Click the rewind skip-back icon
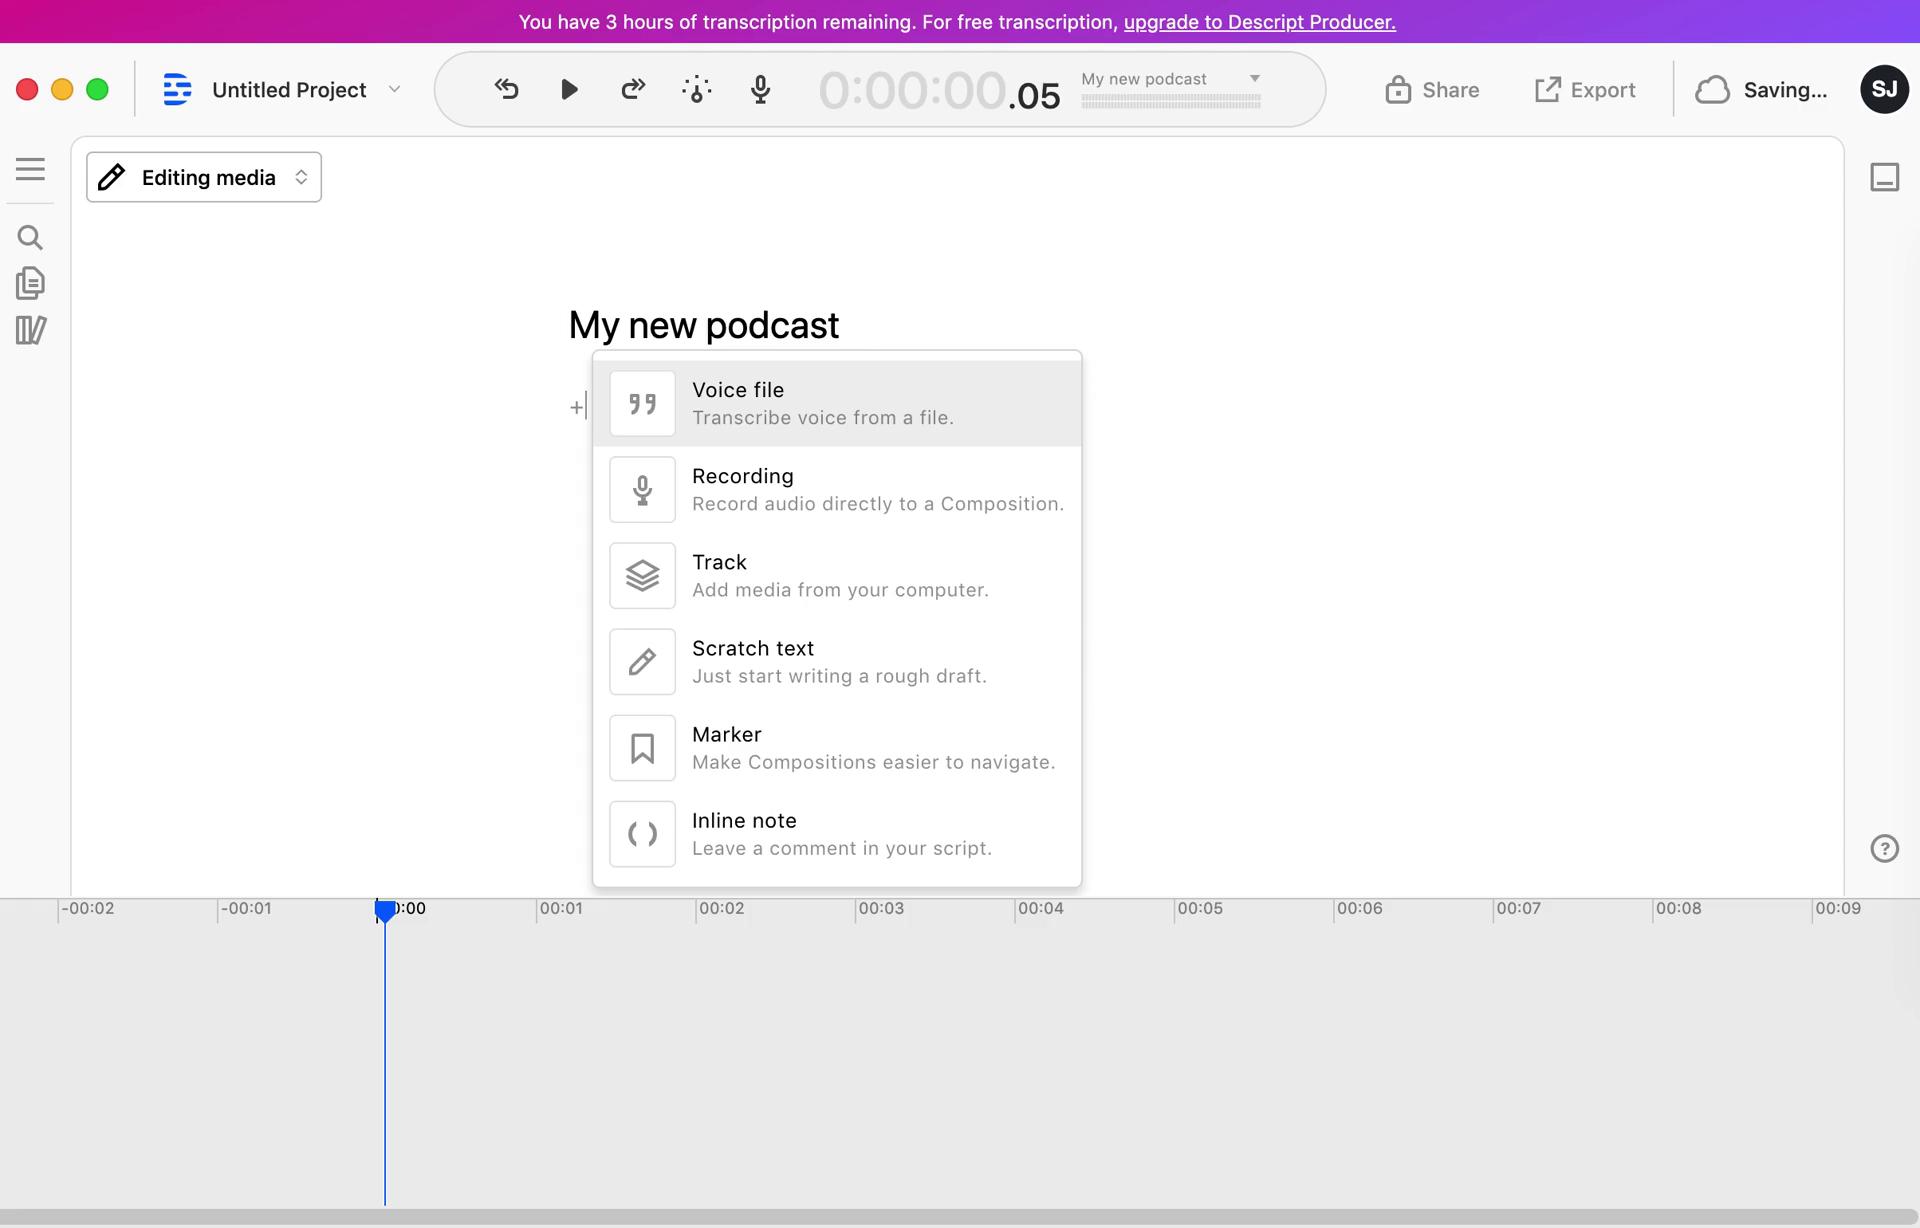Screen dimensions: 1920x1228 [507, 90]
